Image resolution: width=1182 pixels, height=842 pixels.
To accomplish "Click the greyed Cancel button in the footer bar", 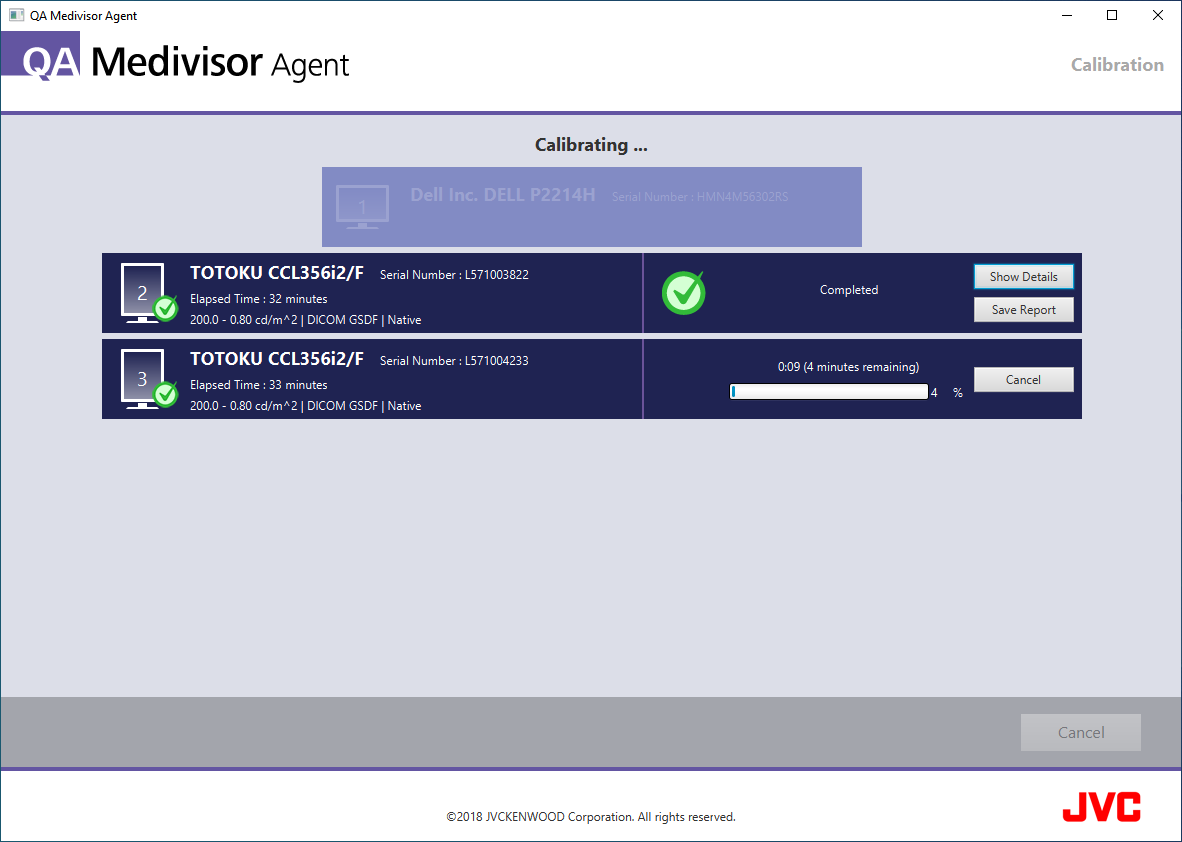I will pos(1081,732).
